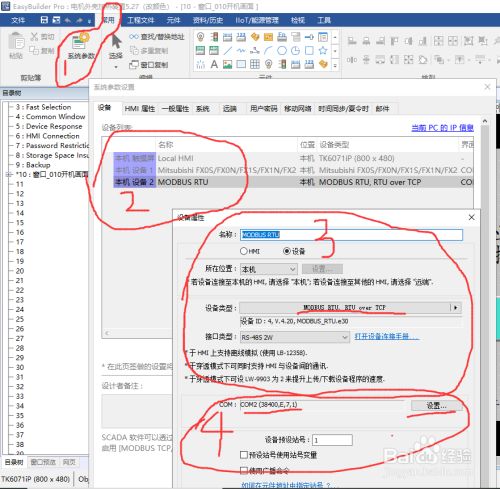The width and height of the screenshot is (500, 489).
Task: Expand the object gallery list
Action: (x=335, y=64)
